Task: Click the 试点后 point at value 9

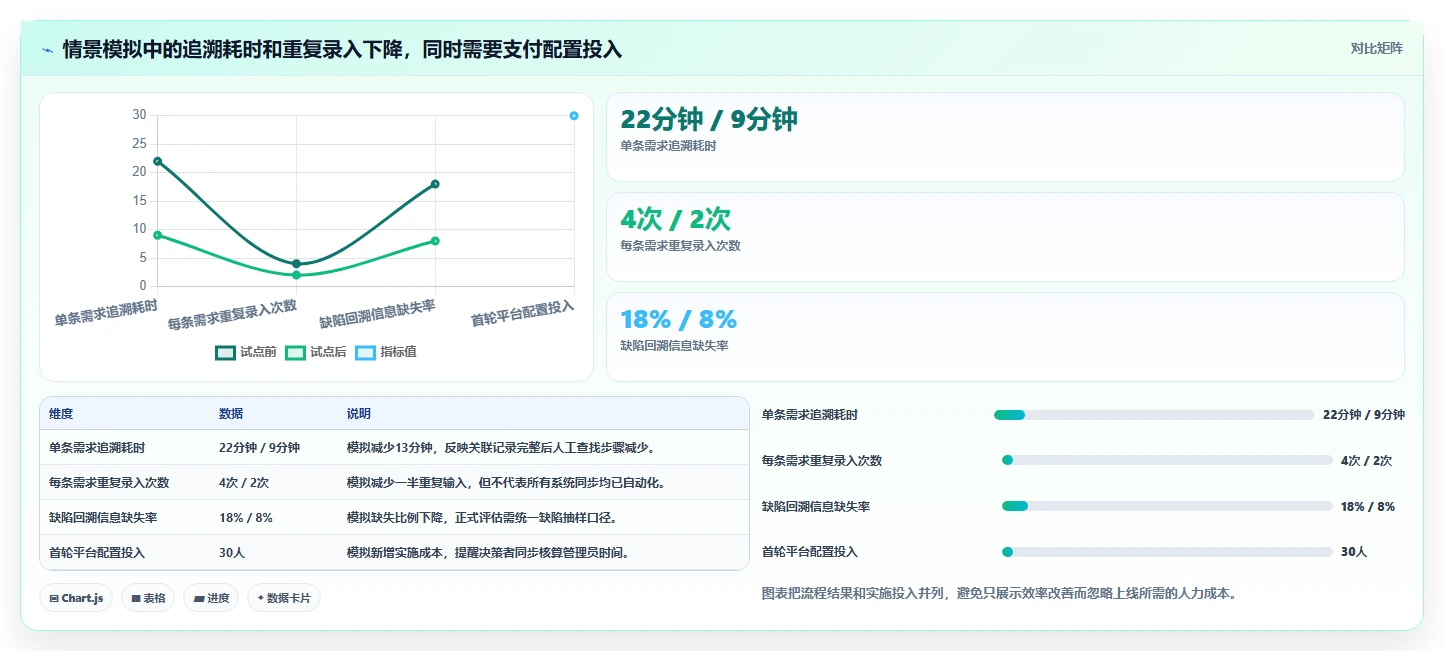Action: 158,235
